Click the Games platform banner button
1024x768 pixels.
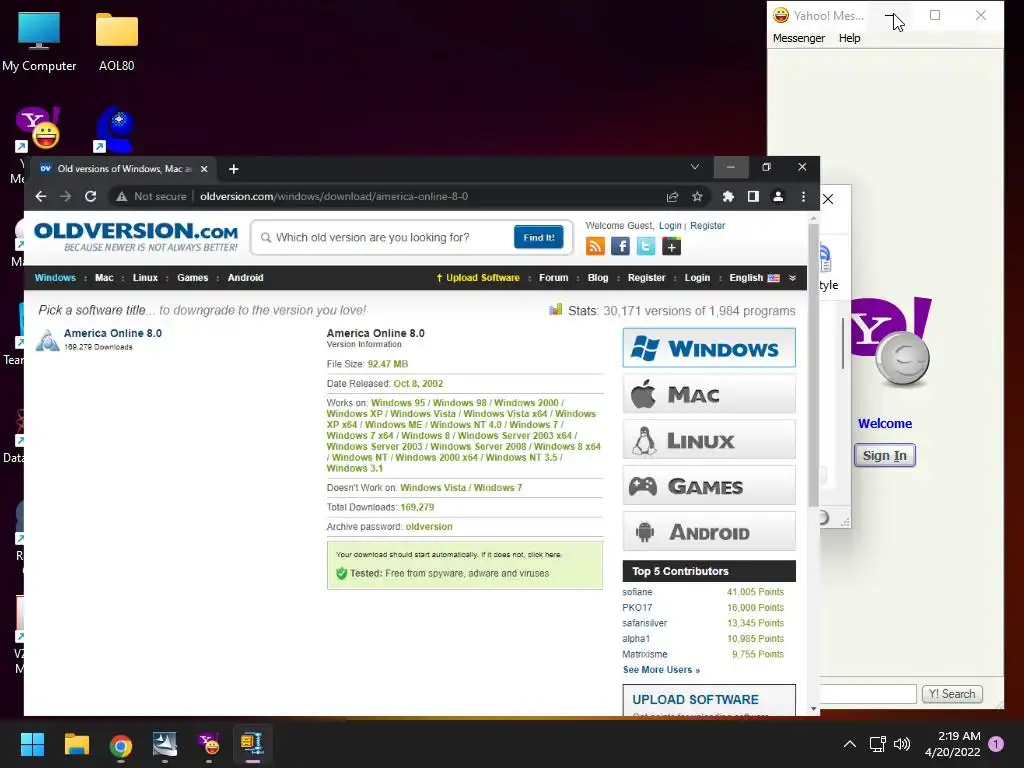click(x=709, y=485)
